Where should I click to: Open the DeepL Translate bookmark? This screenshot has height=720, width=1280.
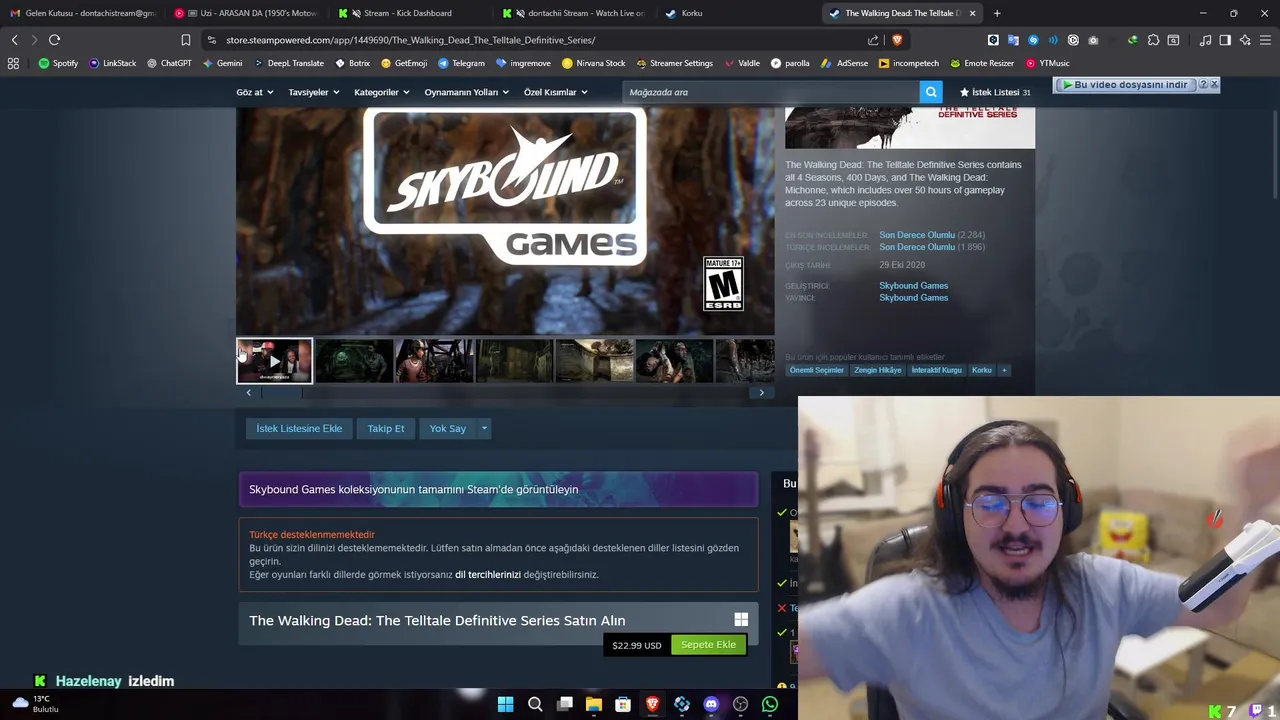click(x=288, y=63)
